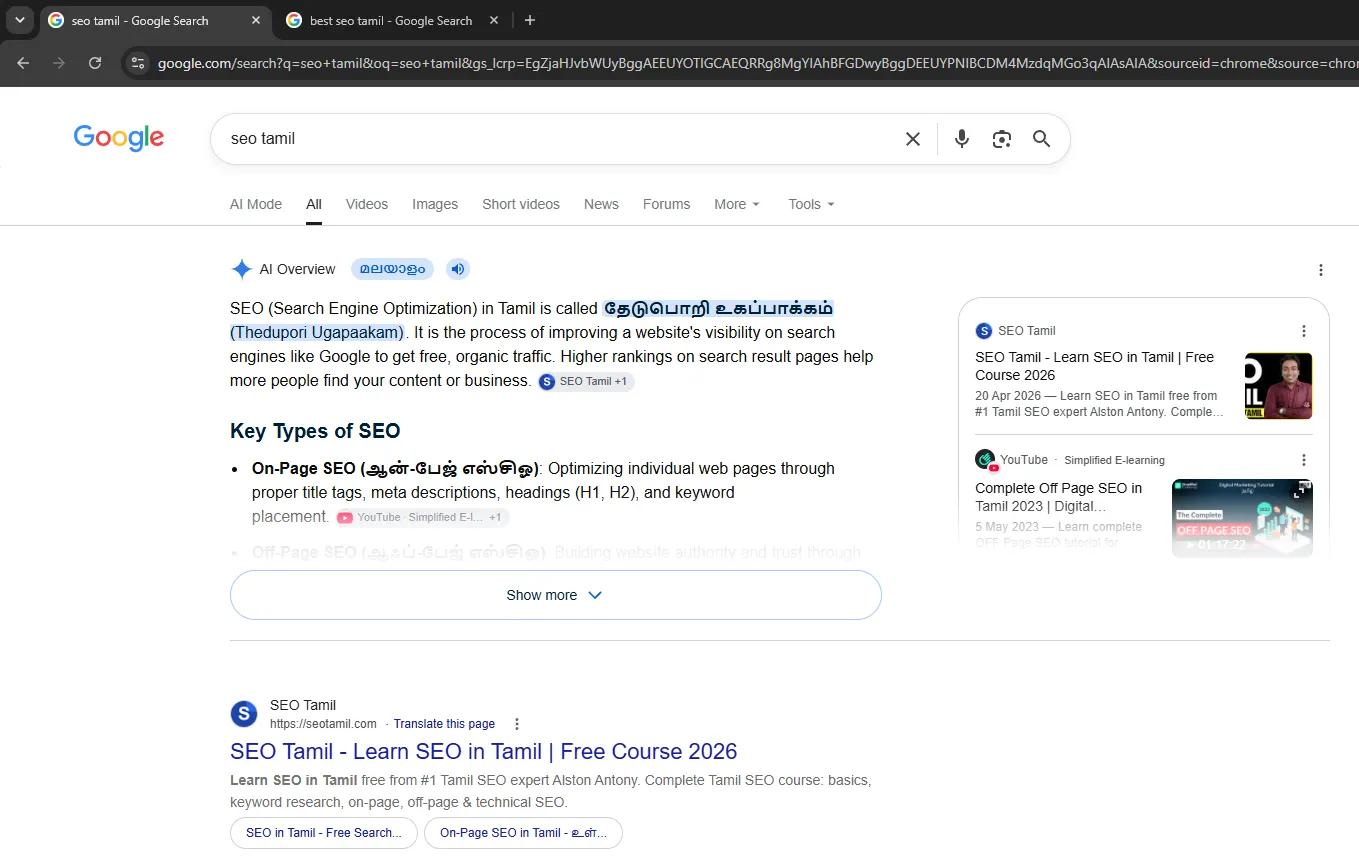Click 'On-Page SEO' bullet label

click(x=395, y=468)
